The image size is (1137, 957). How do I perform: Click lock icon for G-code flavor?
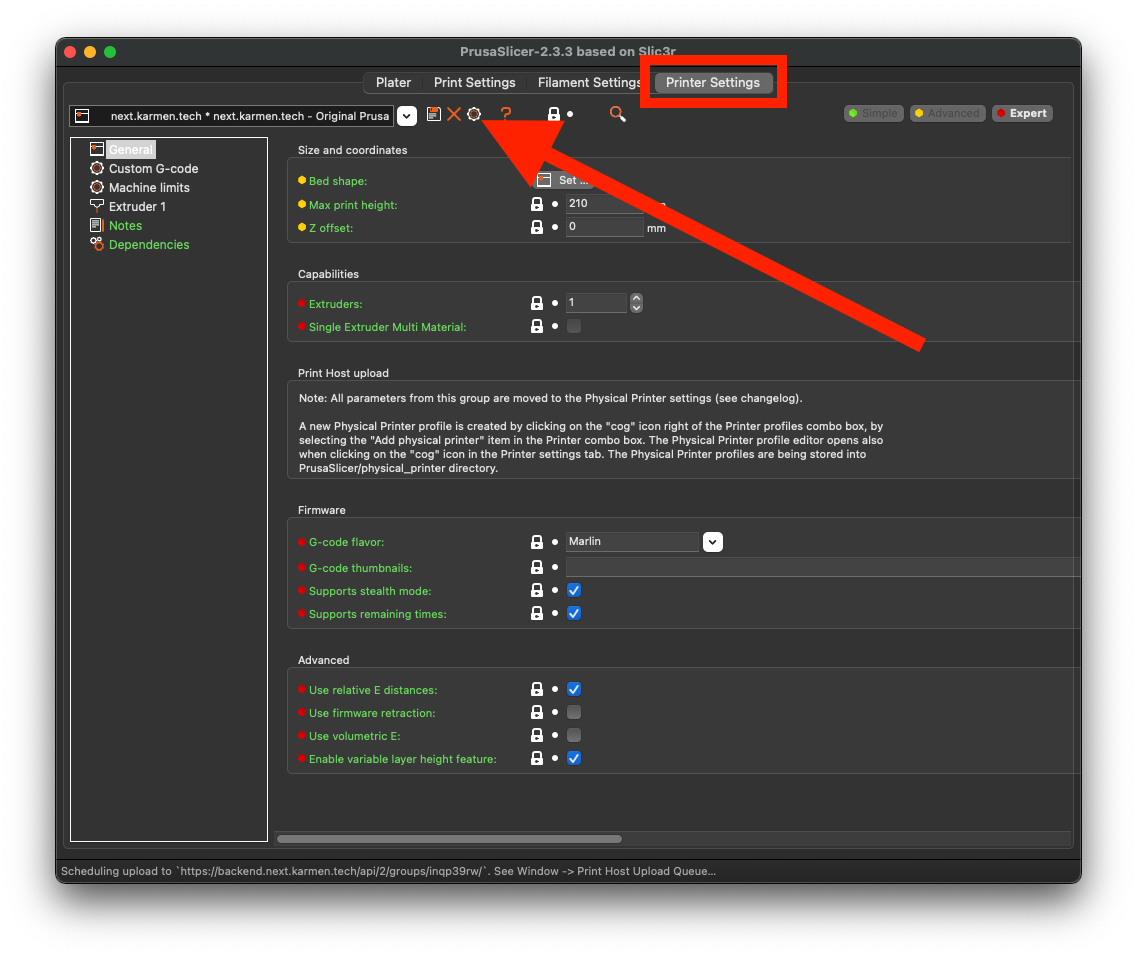pyautogui.click(x=537, y=542)
